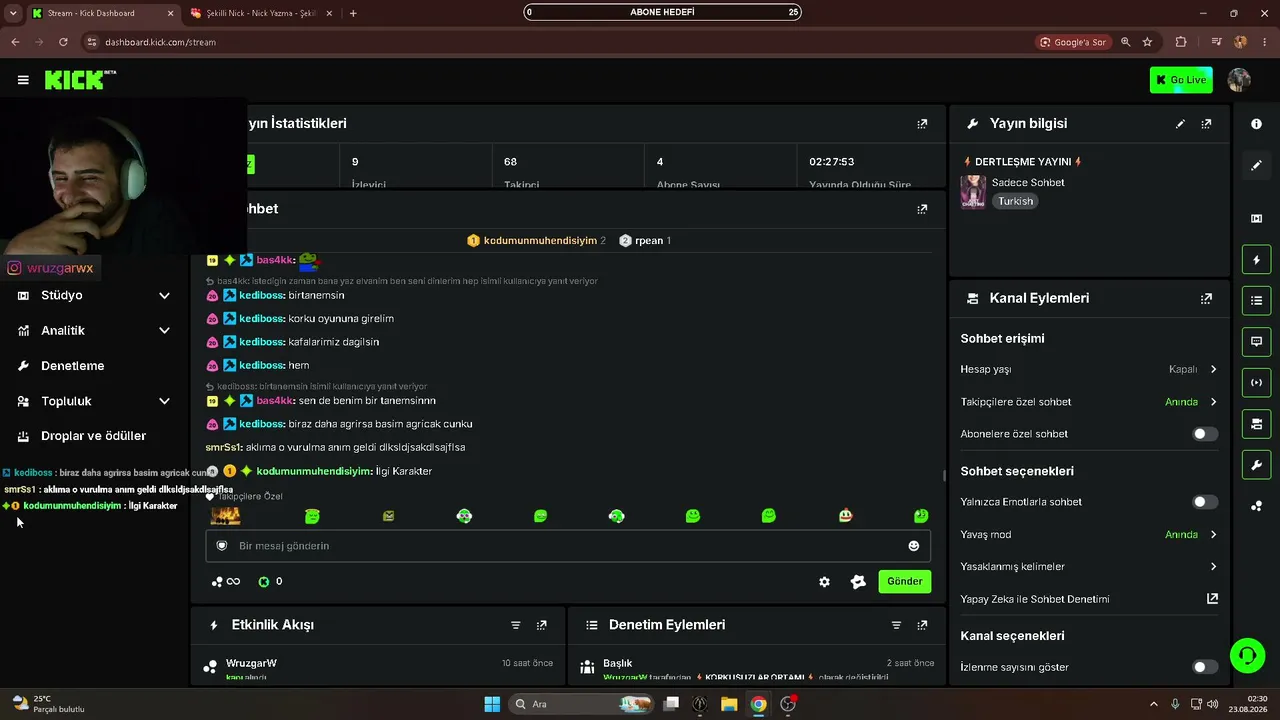Open a new browser tab

[x=353, y=13]
